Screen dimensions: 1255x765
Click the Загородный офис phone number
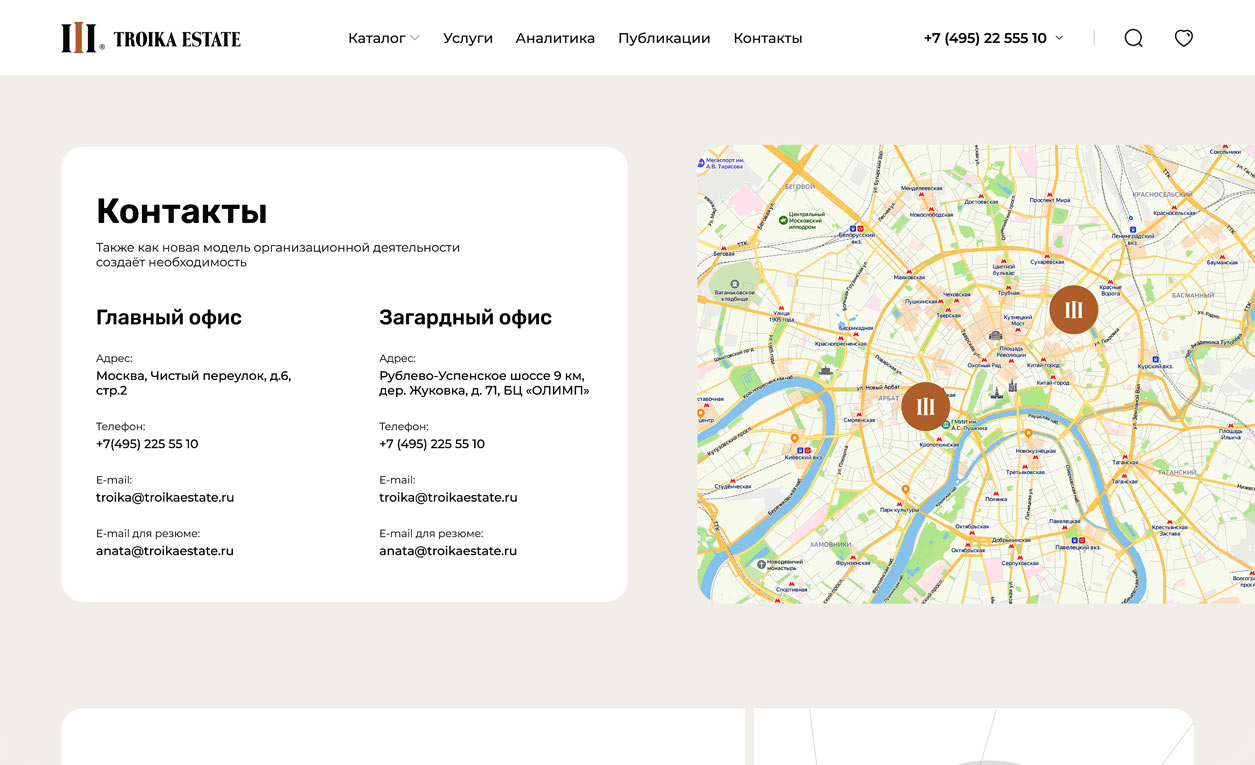click(x=432, y=444)
